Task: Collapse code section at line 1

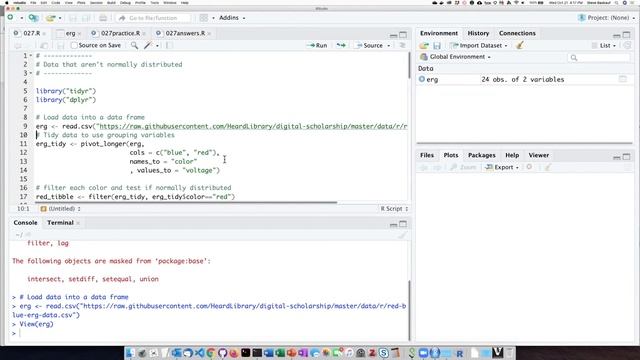Action: coord(31,56)
